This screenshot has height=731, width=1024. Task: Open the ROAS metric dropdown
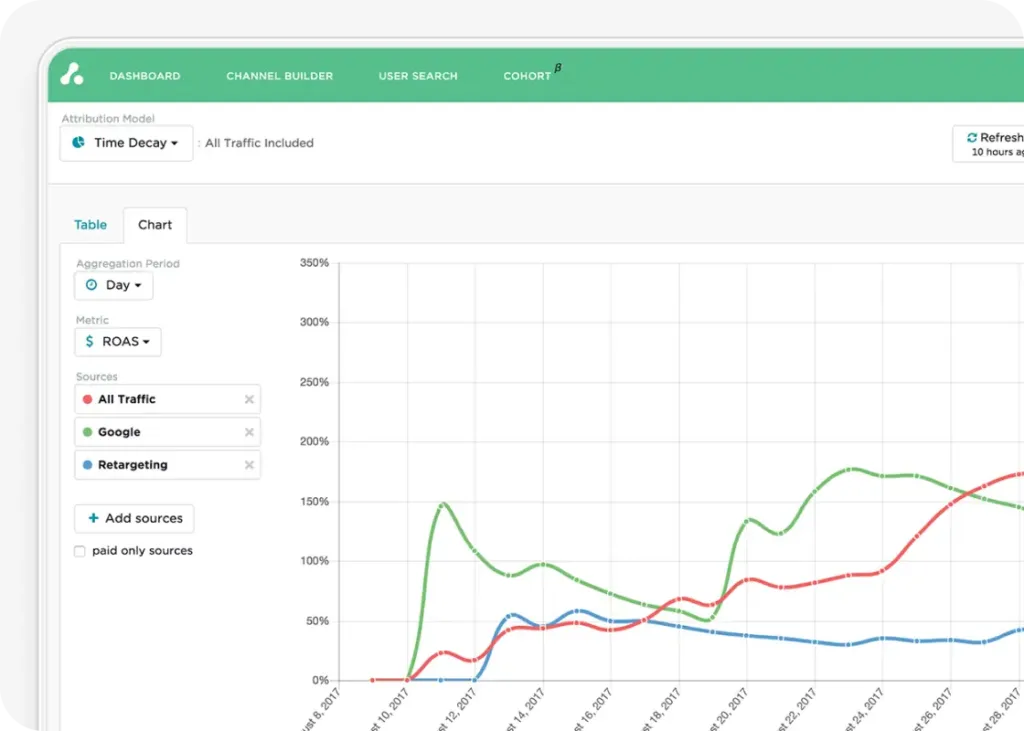point(118,342)
